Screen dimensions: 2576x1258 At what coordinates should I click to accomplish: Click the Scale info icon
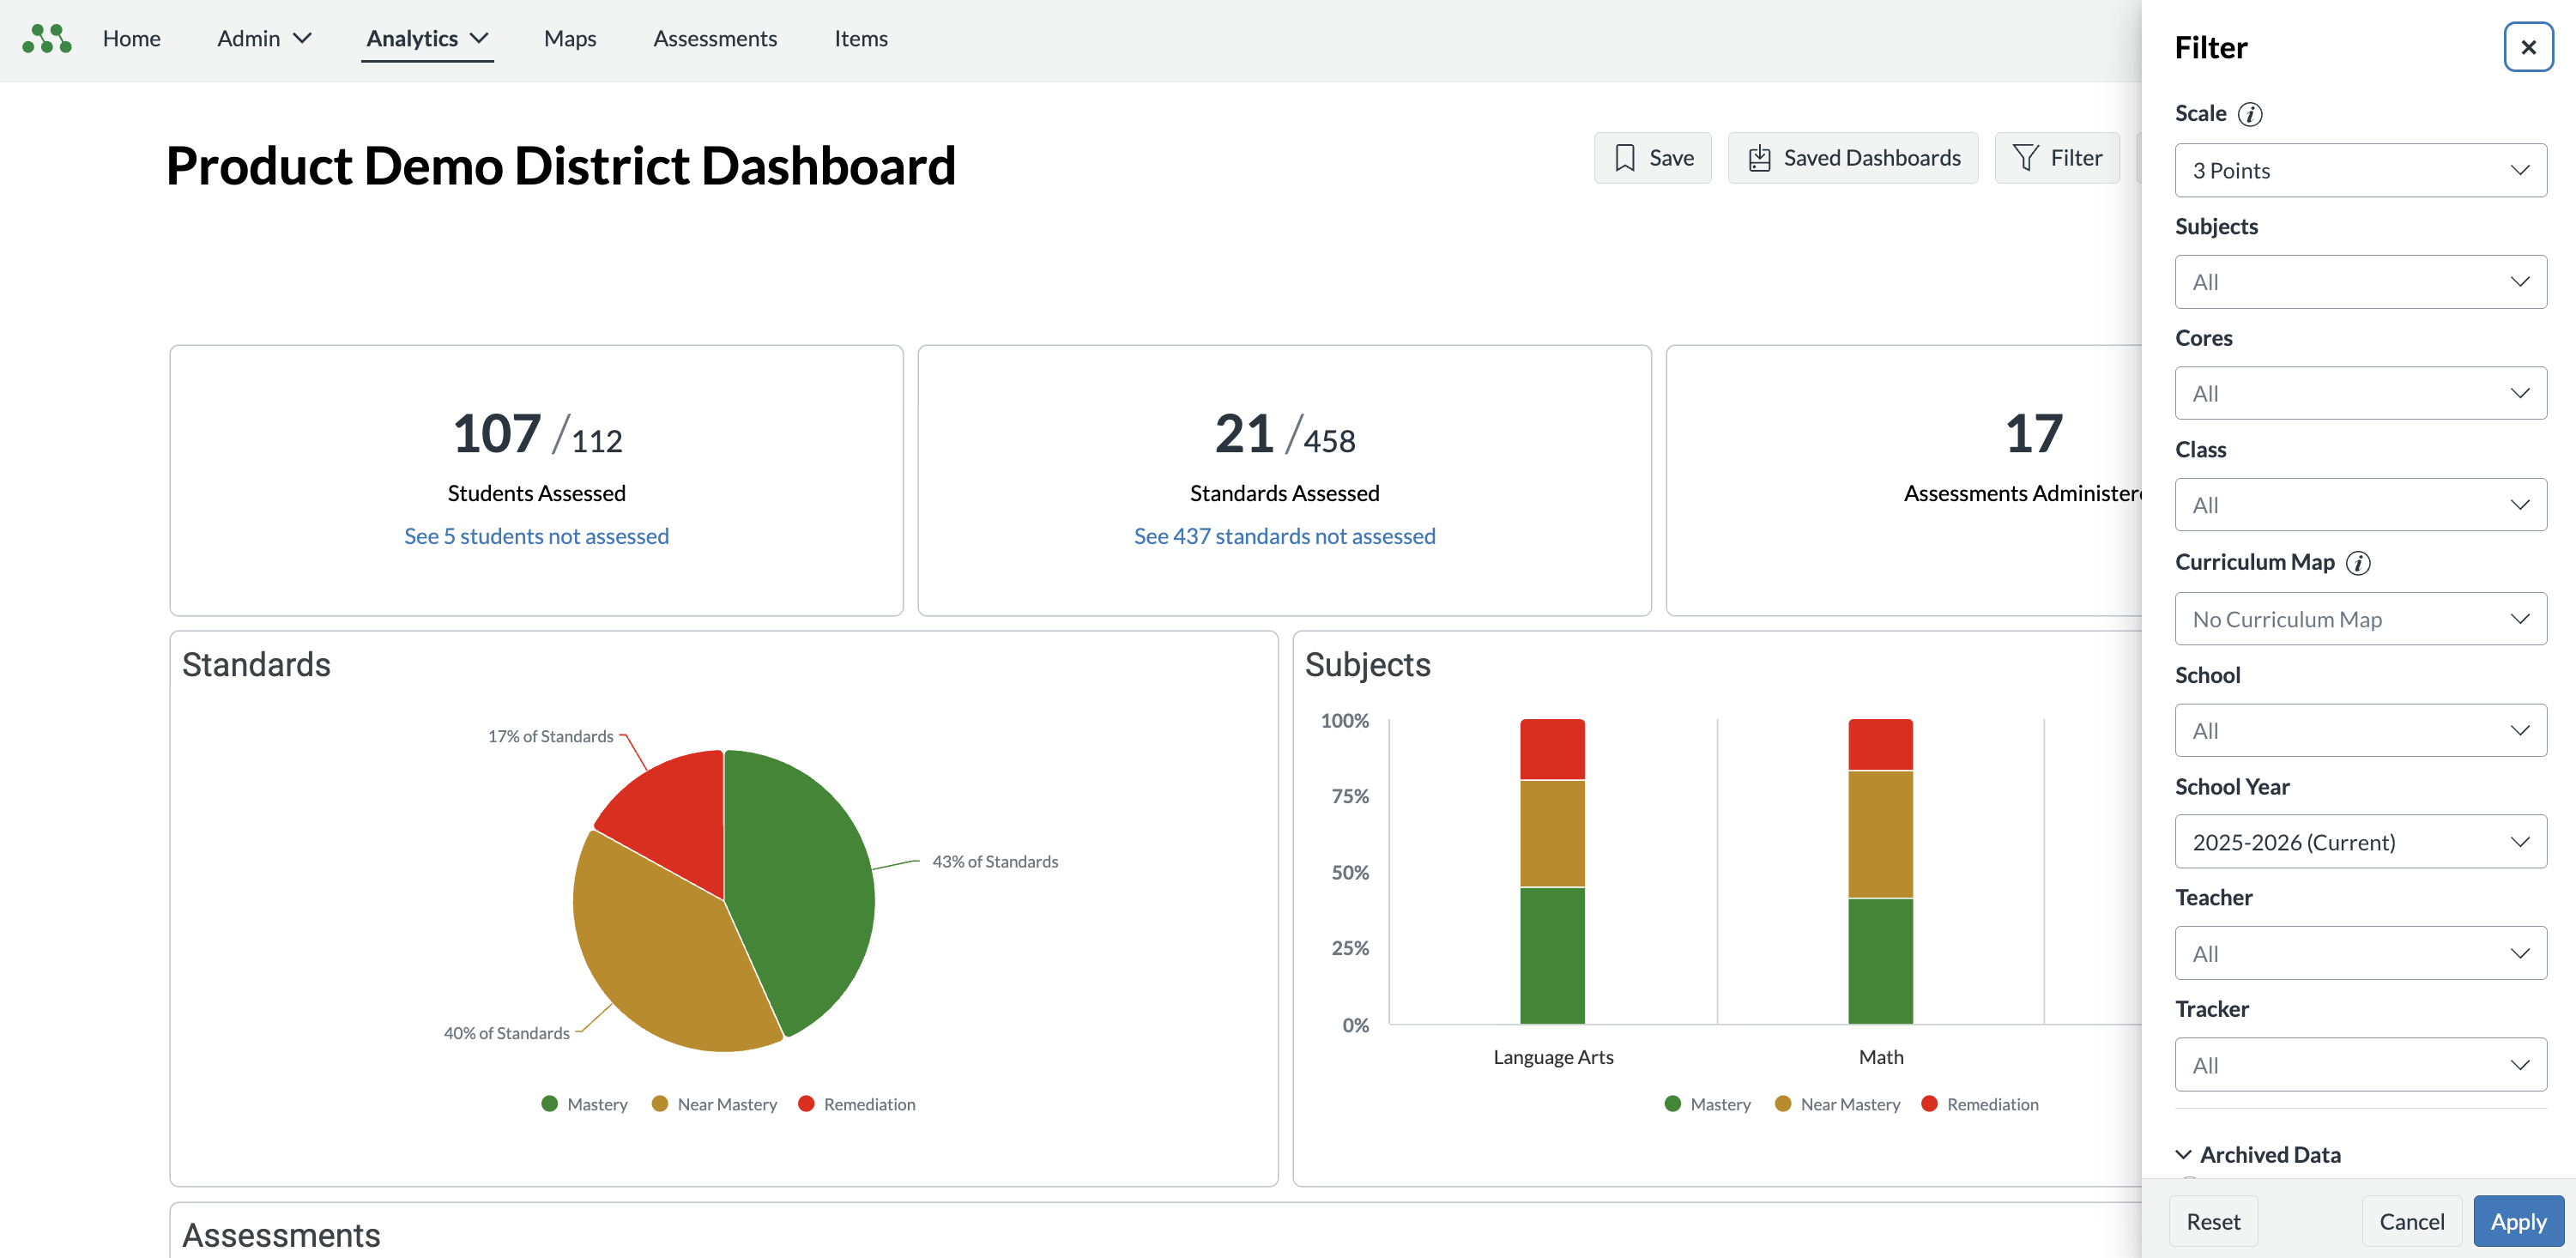click(x=2250, y=114)
